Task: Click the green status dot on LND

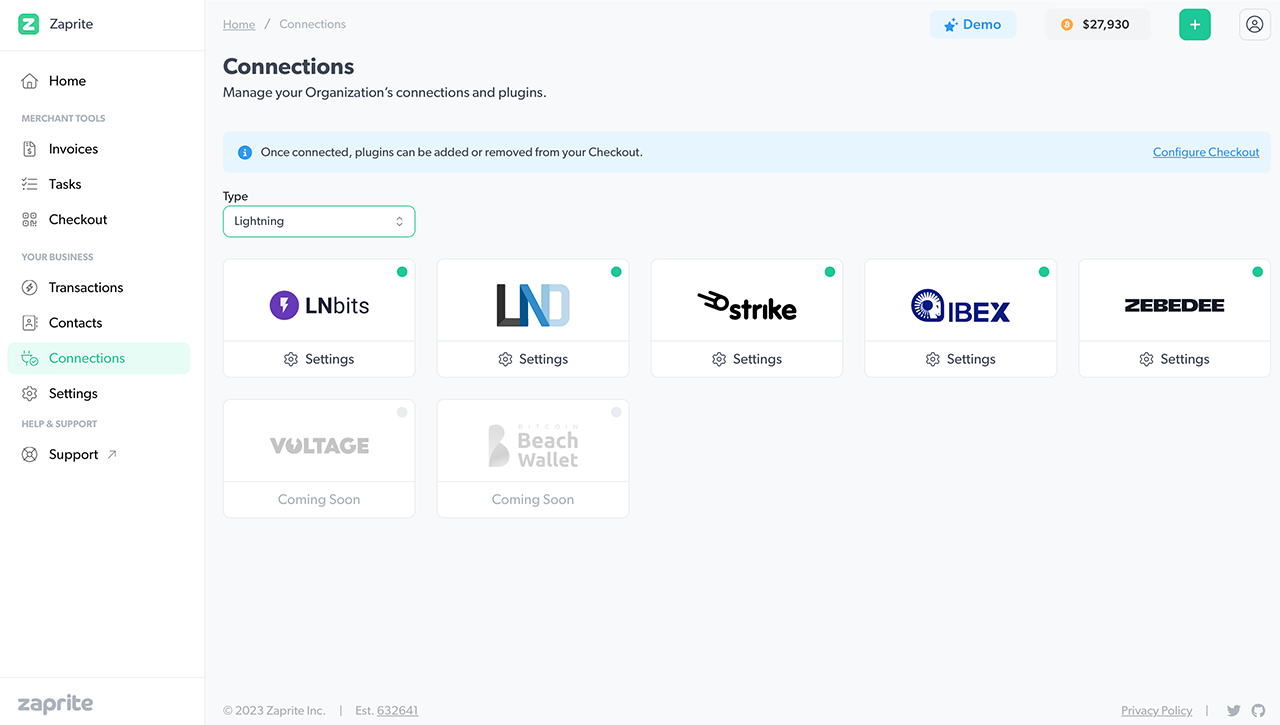Action: pyautogui.click(x=616, y=272)
